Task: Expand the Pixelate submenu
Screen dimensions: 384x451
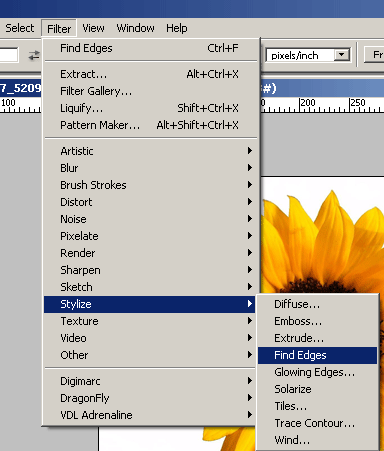Action: click(149, 236)
